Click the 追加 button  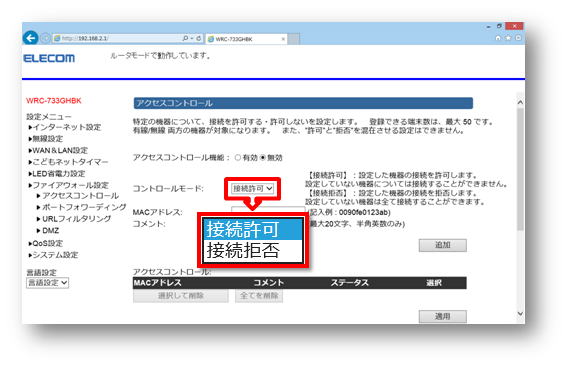point(443,245)
